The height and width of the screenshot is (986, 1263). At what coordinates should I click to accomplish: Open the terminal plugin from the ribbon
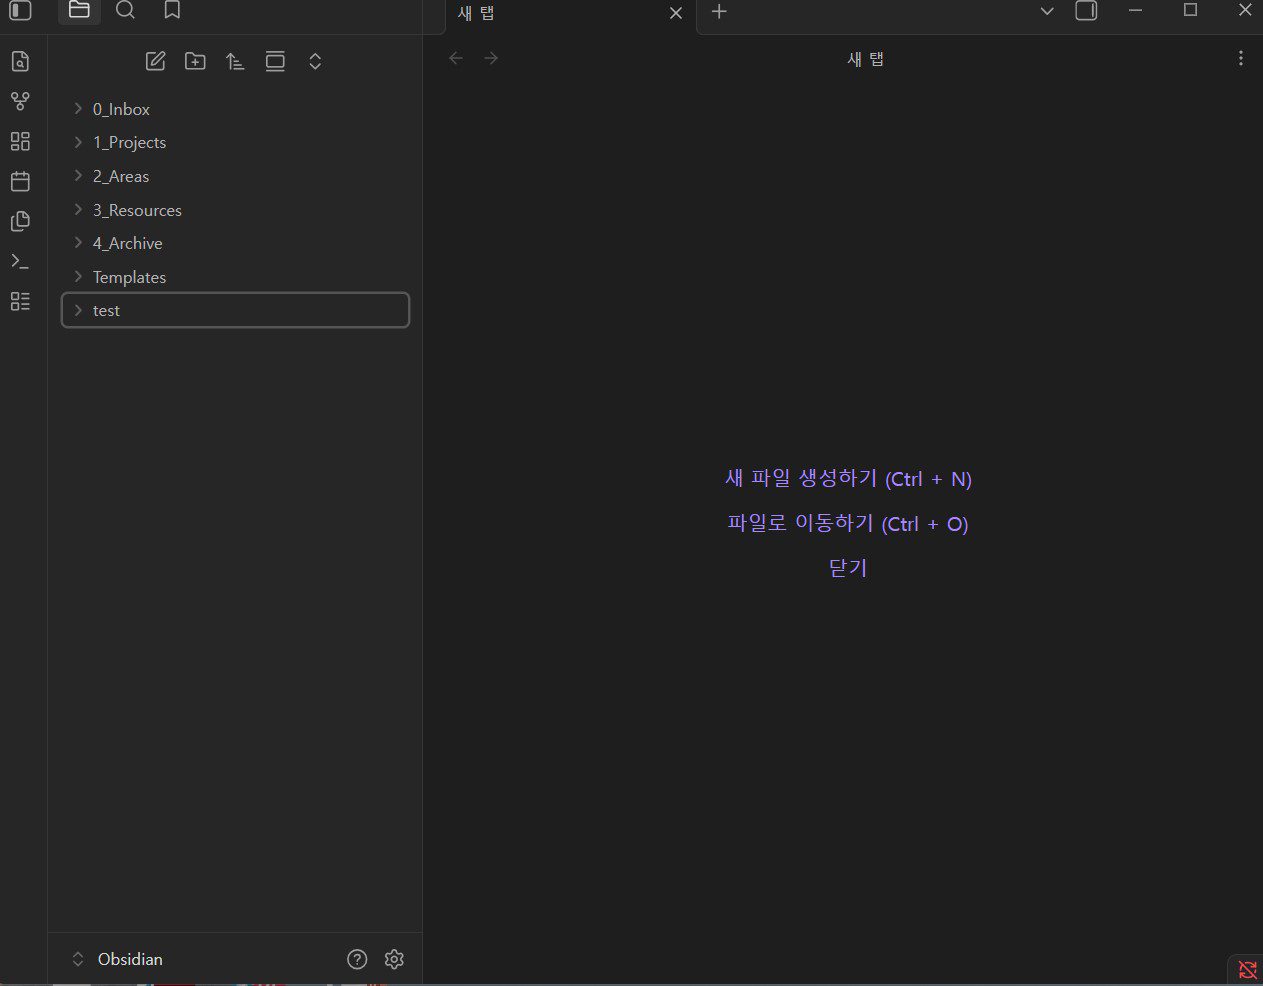pos(20,261)
